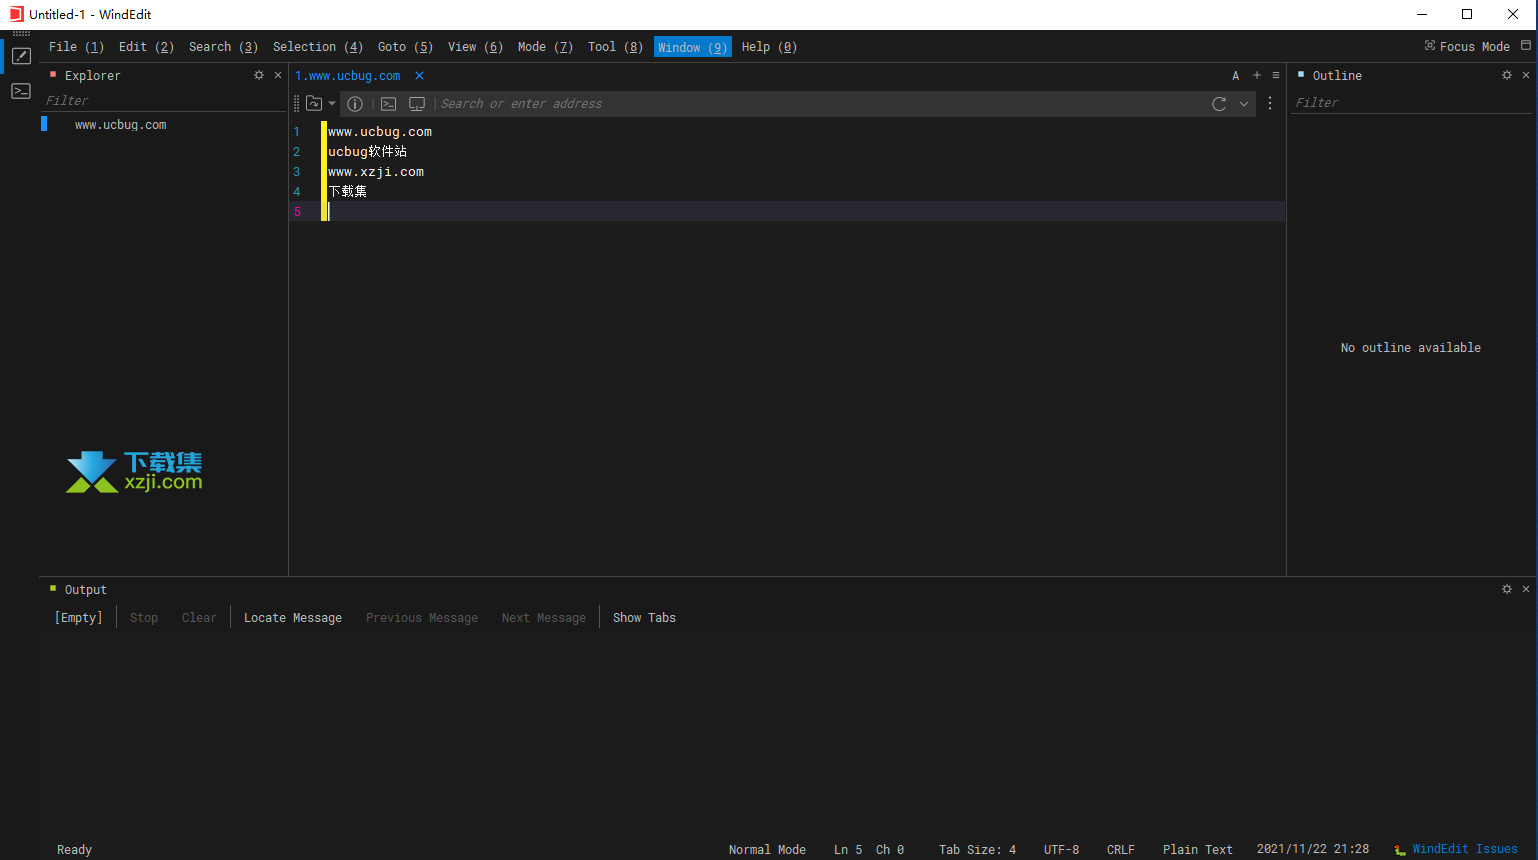The height and width of the screenshot is (860, 1538).
Task: Open the Tool (8) menu
Action: click(x=615, y=47)
